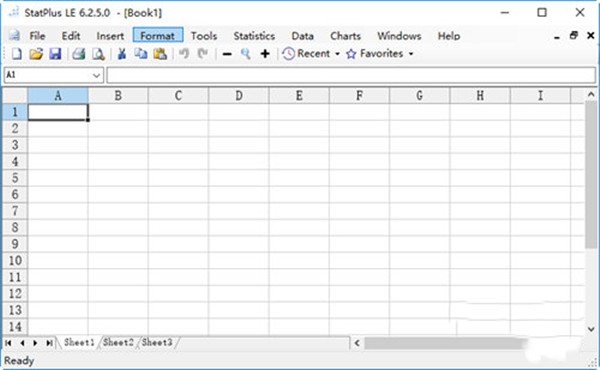600x370 pixels.
Task: Switch to Sheet3 tab
Action: point(157,342)
